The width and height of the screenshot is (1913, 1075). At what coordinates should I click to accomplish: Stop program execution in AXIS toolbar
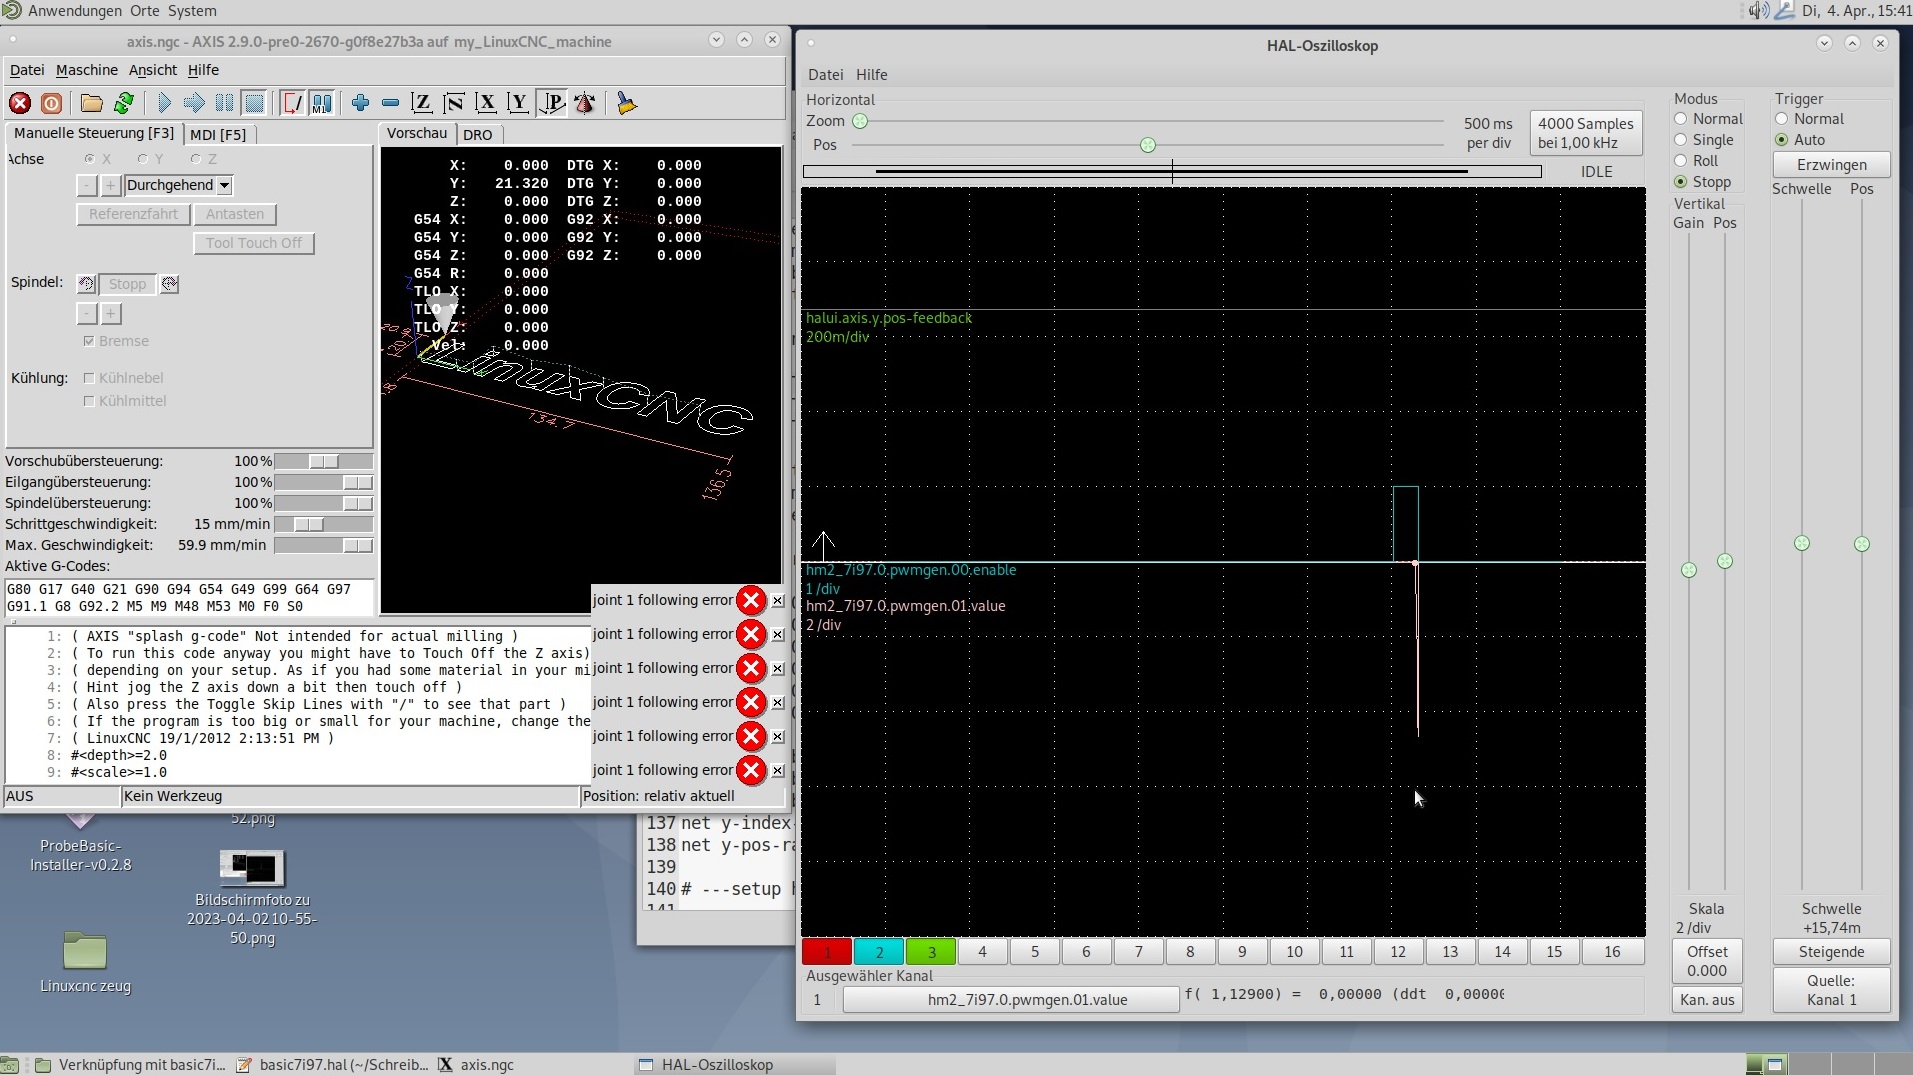[254, 103]
